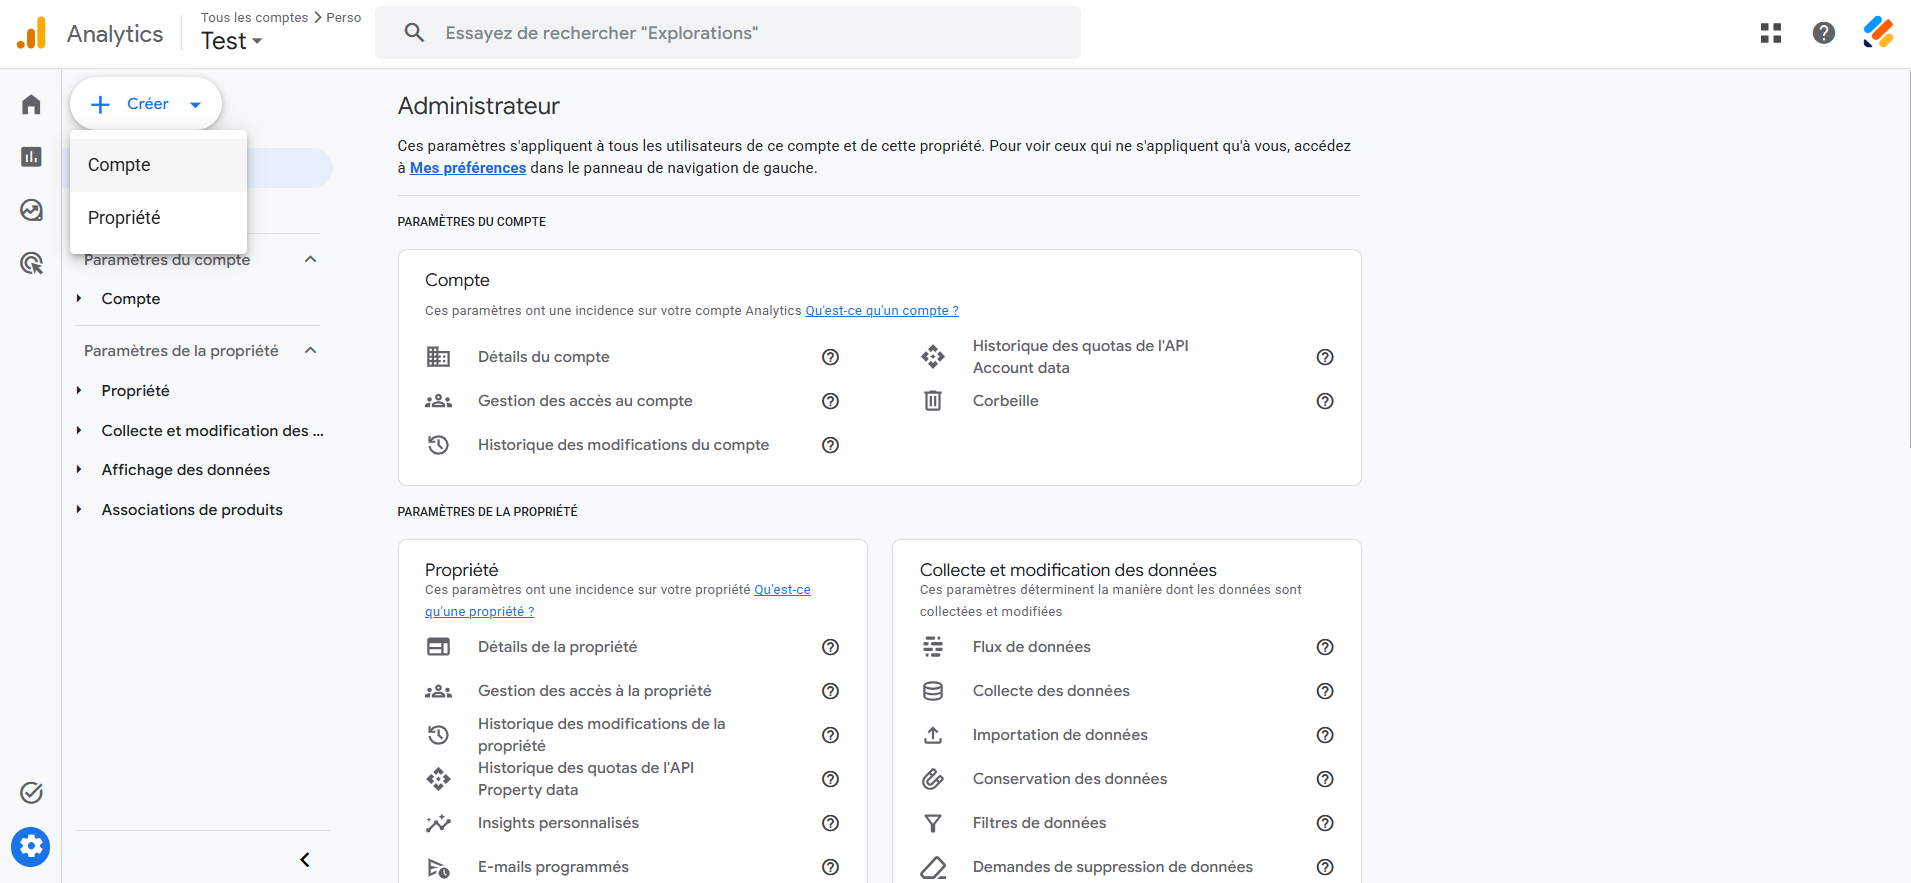Open the Advertising icon in left rail

coord(31,263)
